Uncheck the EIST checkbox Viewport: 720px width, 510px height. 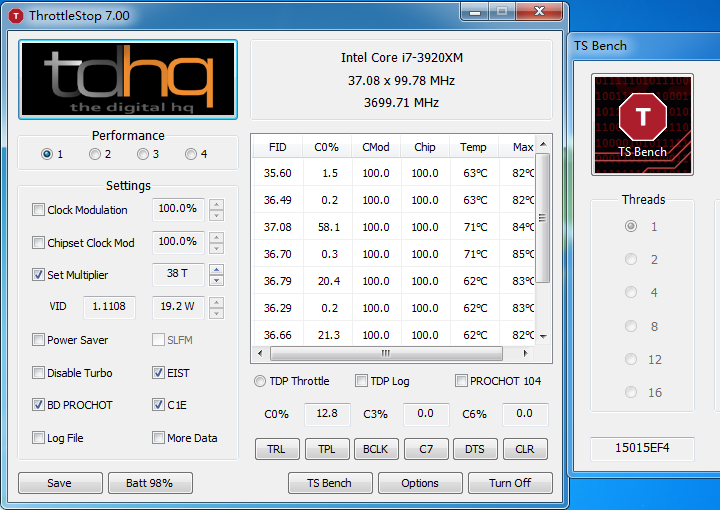point(158,373)
